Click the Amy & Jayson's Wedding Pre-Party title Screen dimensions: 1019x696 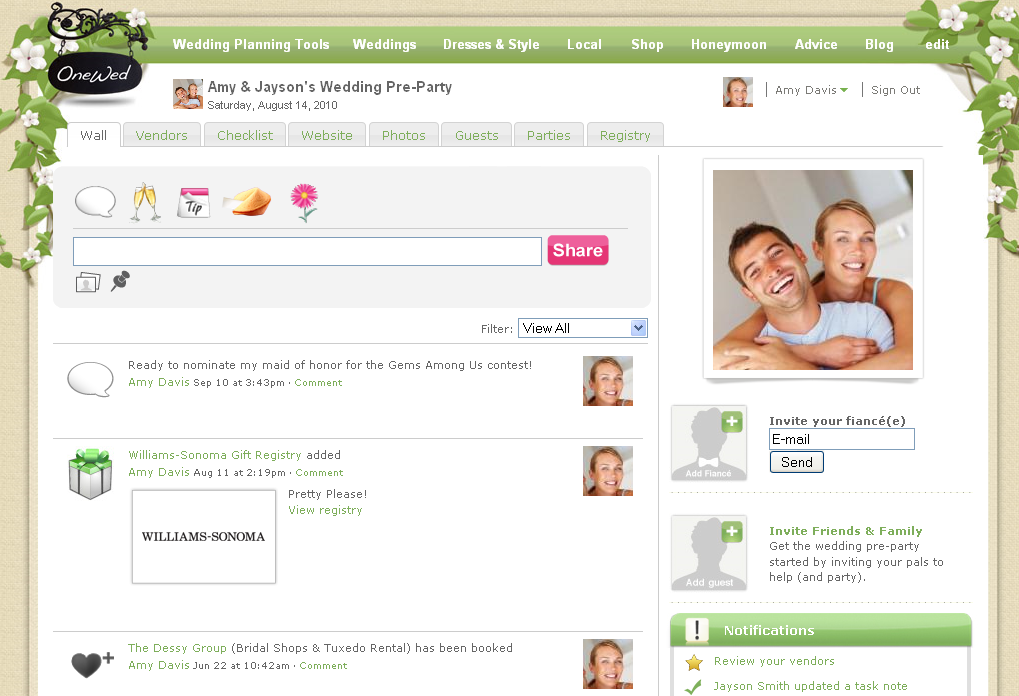pos(329,87)
